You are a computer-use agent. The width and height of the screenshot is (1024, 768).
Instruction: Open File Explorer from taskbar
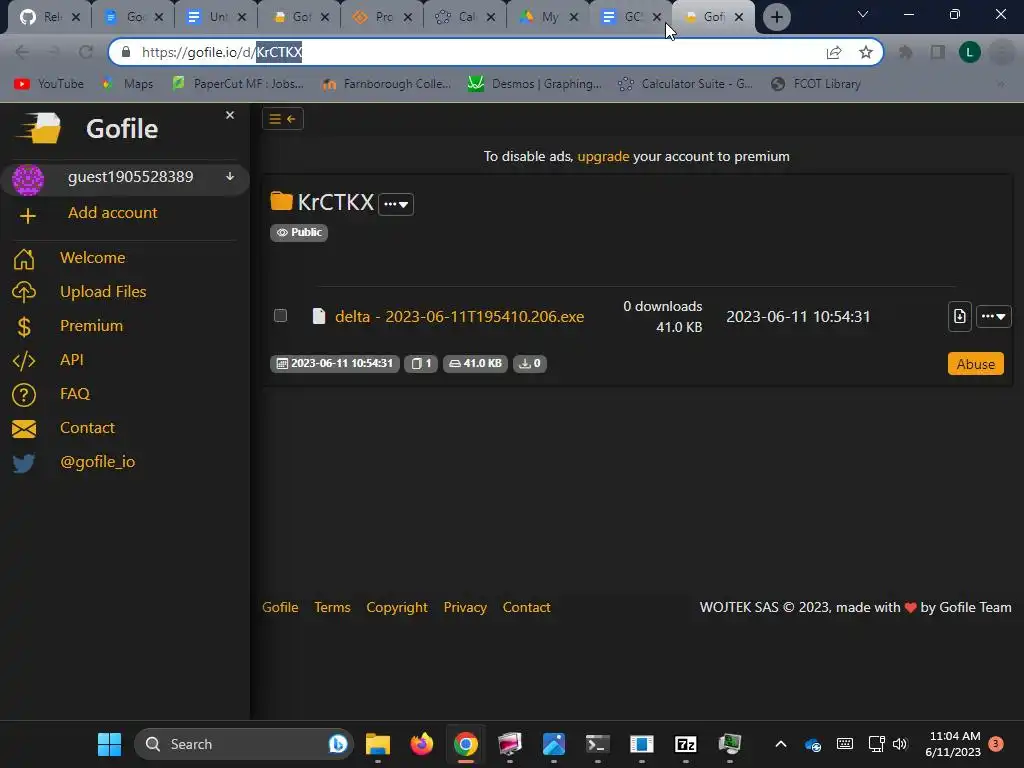click(377, 744)
